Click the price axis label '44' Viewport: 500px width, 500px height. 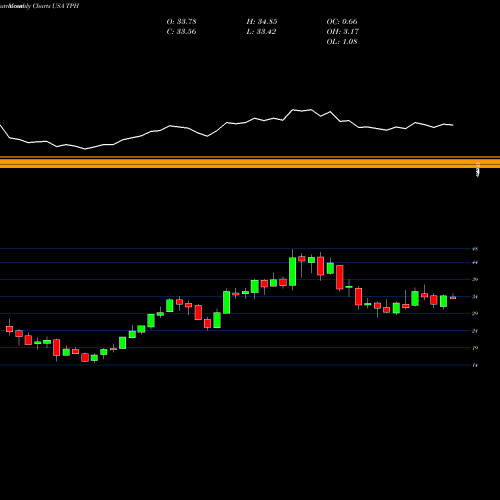[475, 263]
